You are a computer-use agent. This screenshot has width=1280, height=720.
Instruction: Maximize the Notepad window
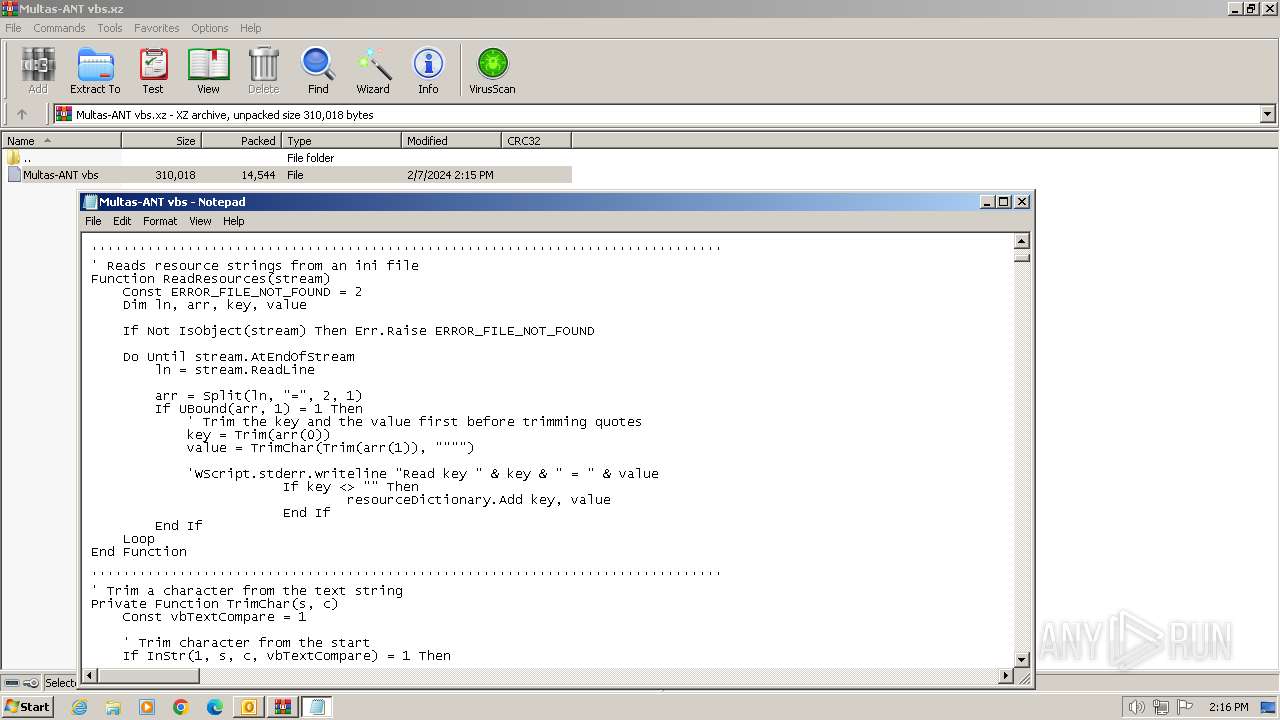click(x=1004, y=202)
